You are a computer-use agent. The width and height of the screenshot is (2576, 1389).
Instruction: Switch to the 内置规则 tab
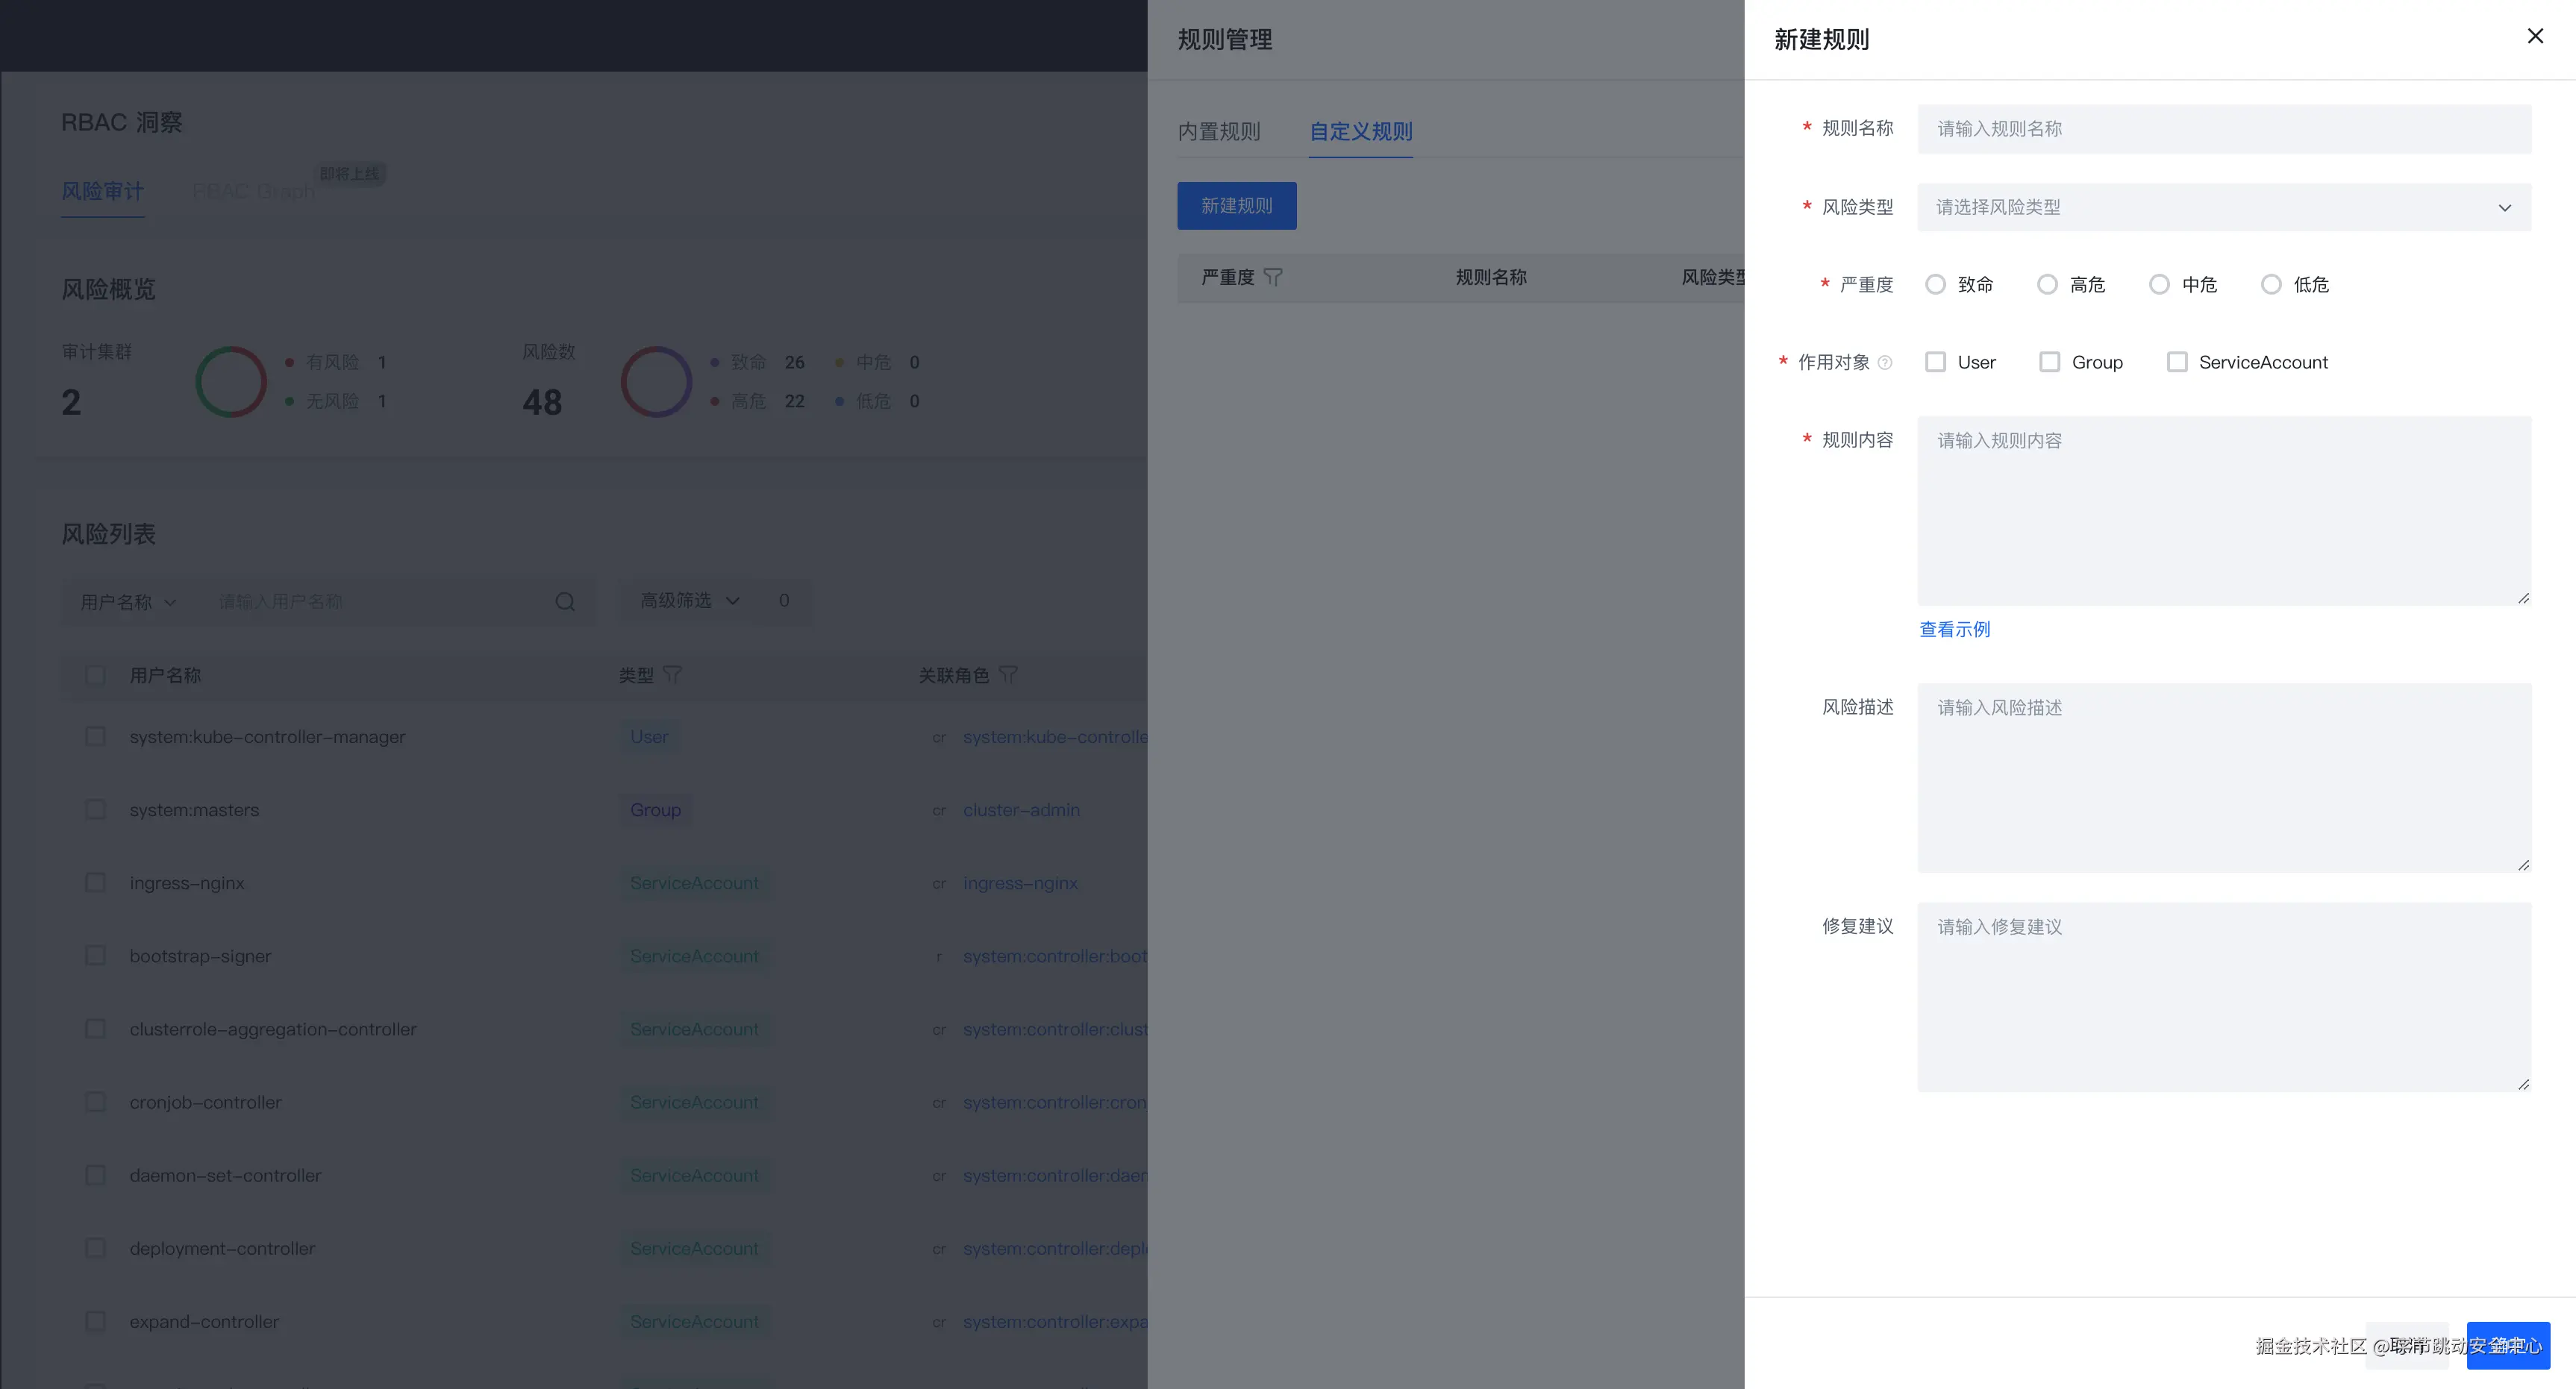(1218, 132)
